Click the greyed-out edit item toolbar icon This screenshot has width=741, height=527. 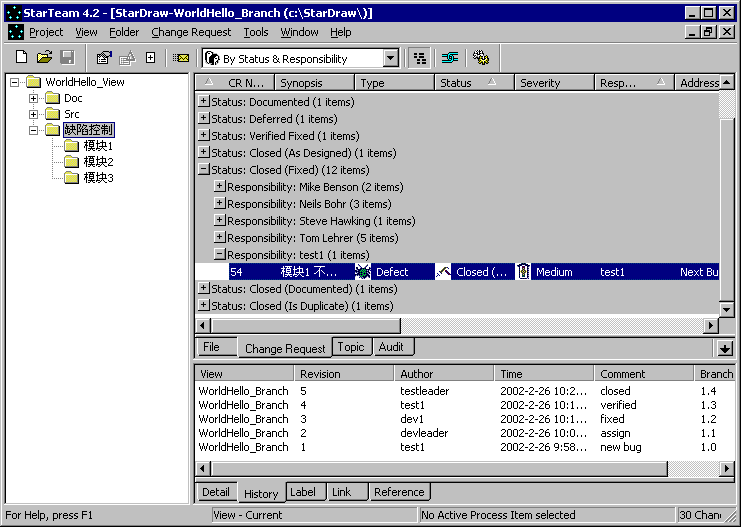(x=128, y=58)
